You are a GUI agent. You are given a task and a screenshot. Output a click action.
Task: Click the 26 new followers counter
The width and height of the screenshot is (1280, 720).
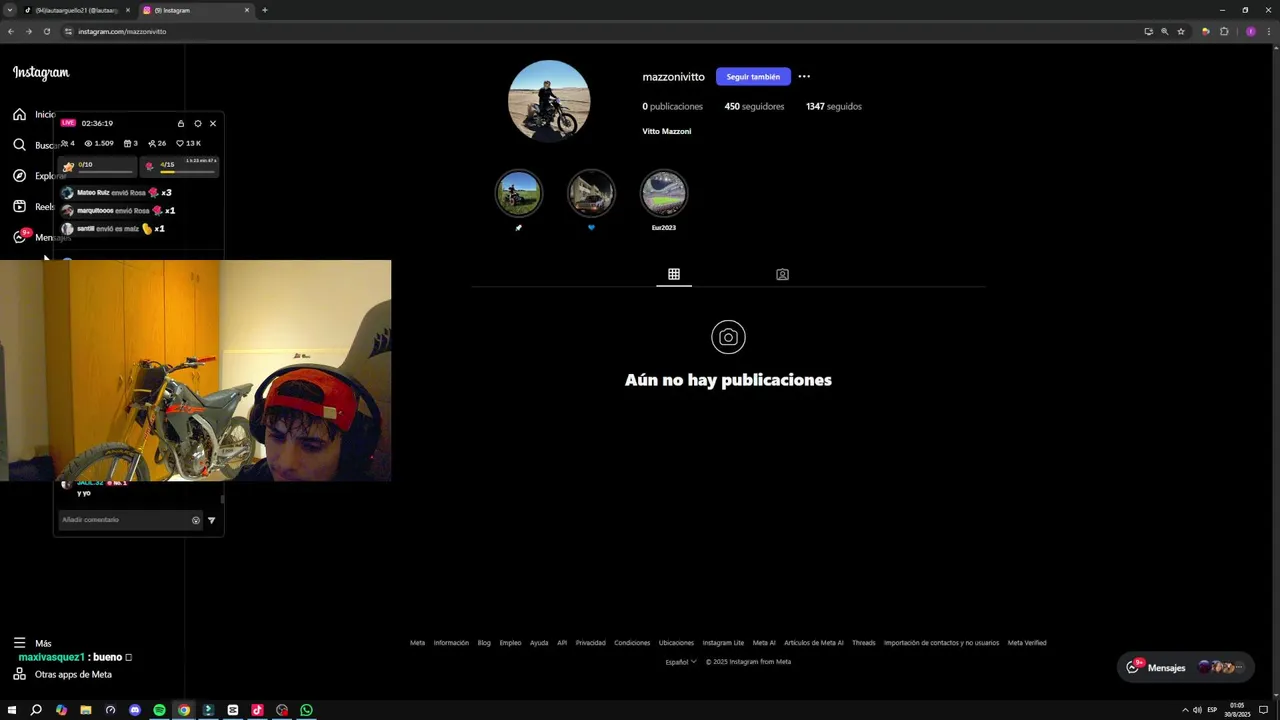click(157, 143)
